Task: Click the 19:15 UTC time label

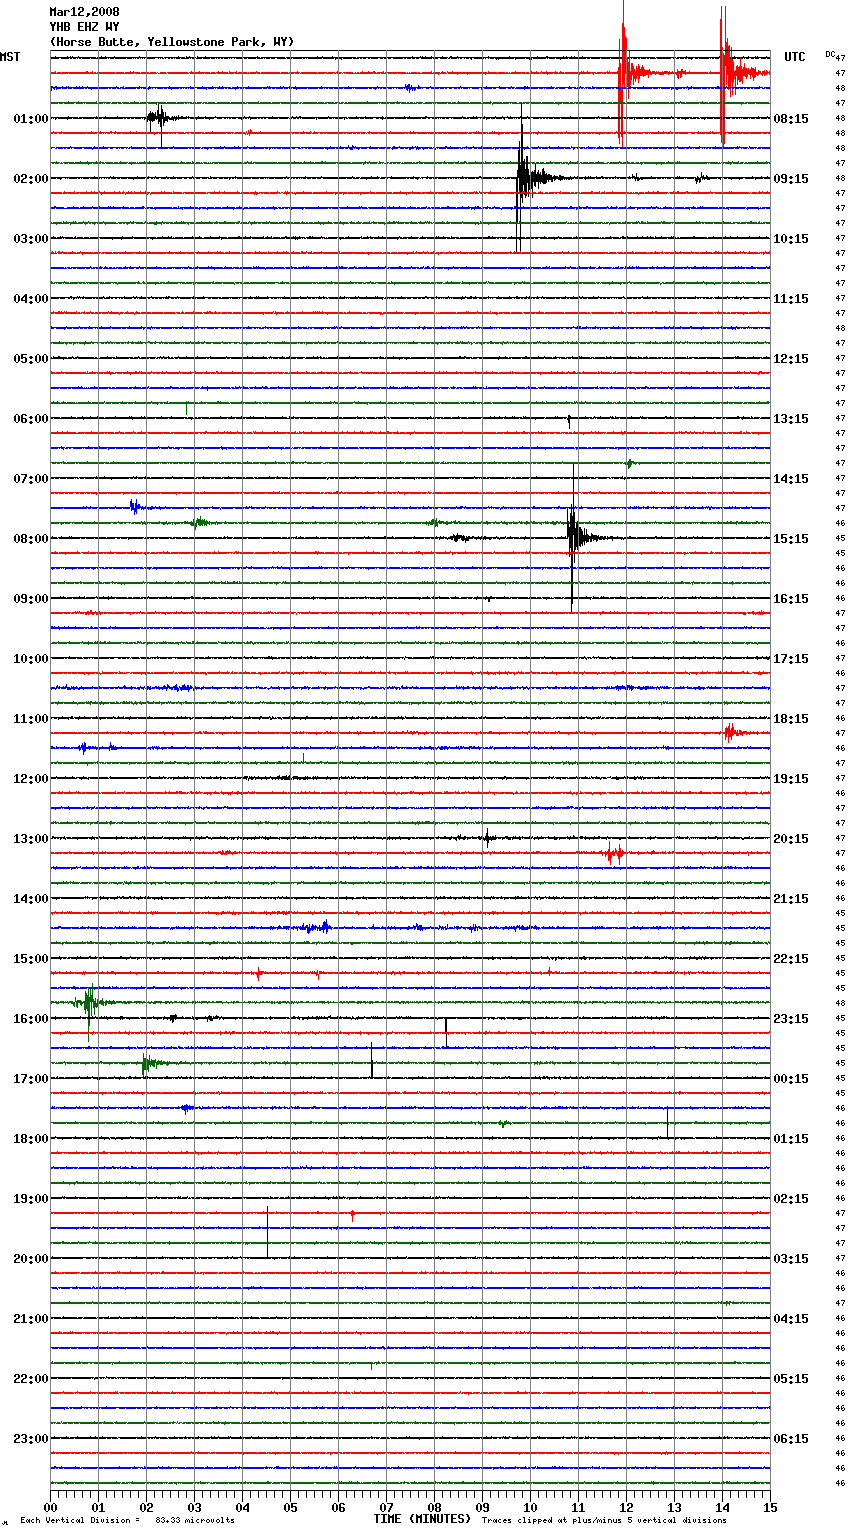Action: pyautogui.click(x=791, y=779)
